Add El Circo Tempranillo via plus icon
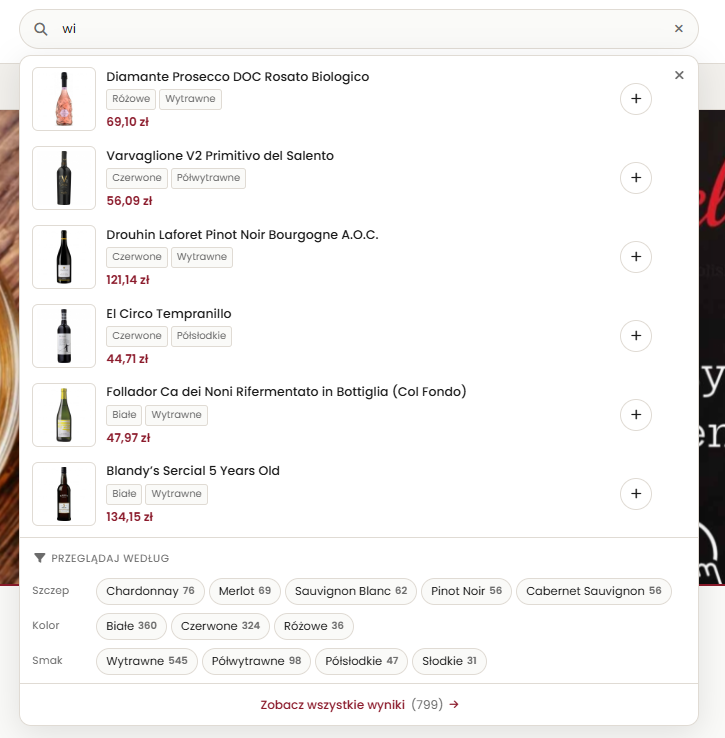 click(636, 336)
